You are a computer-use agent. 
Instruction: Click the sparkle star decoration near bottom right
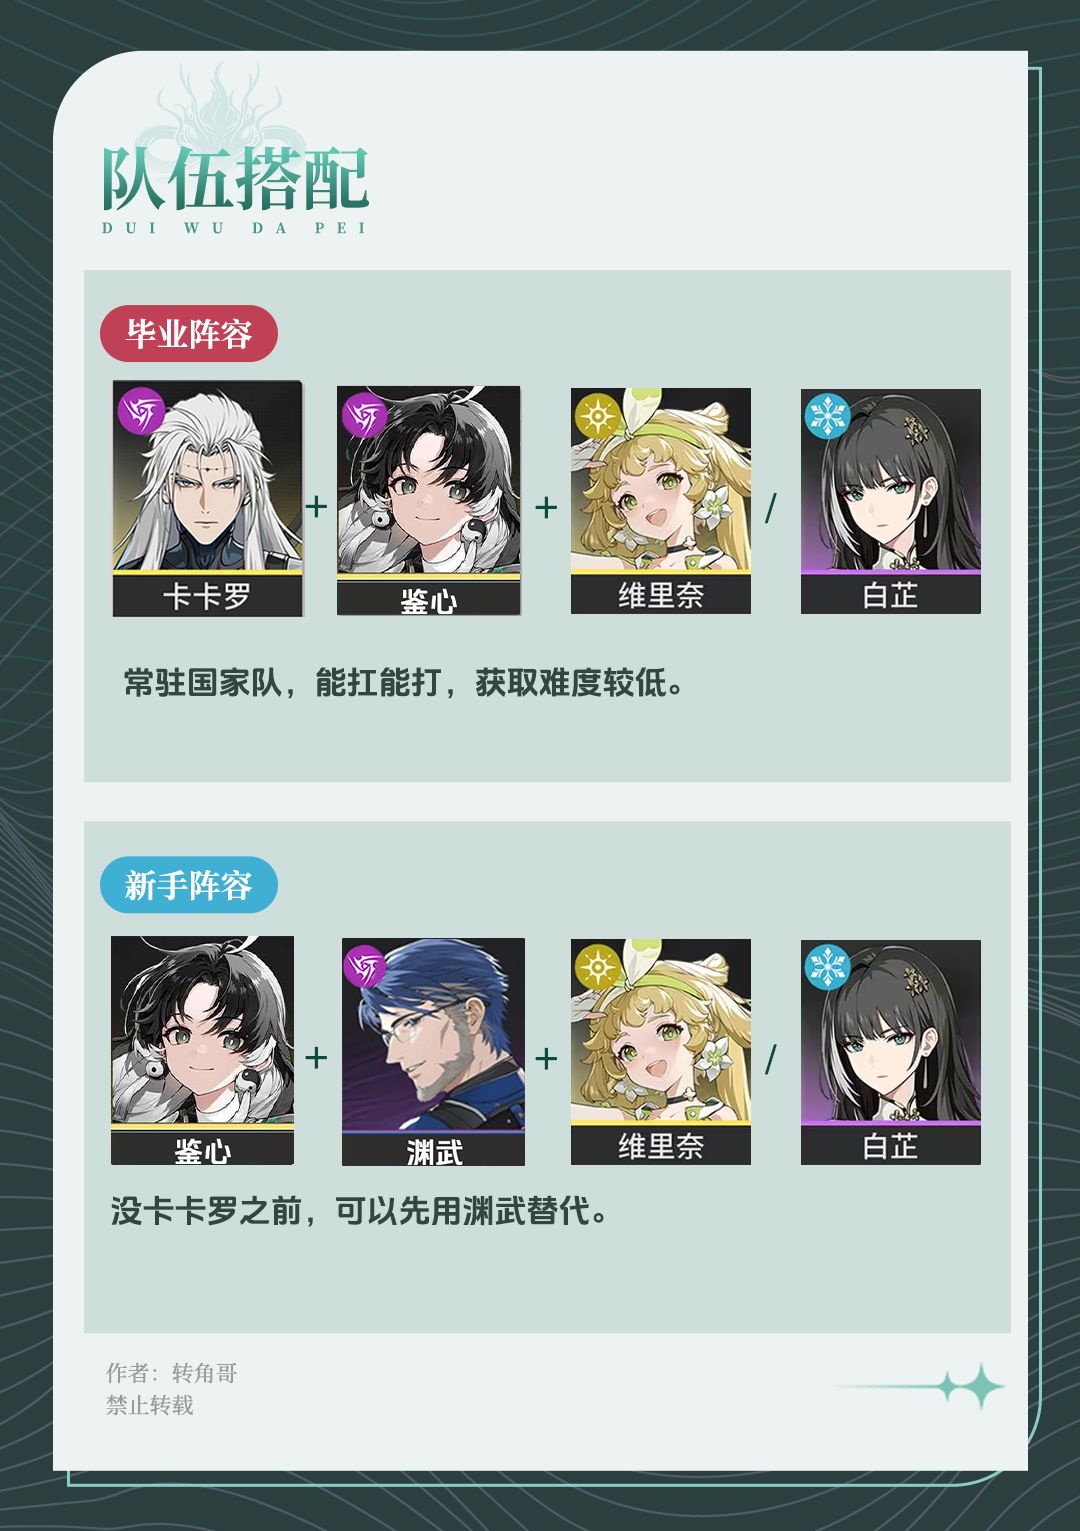point(971,1386)
